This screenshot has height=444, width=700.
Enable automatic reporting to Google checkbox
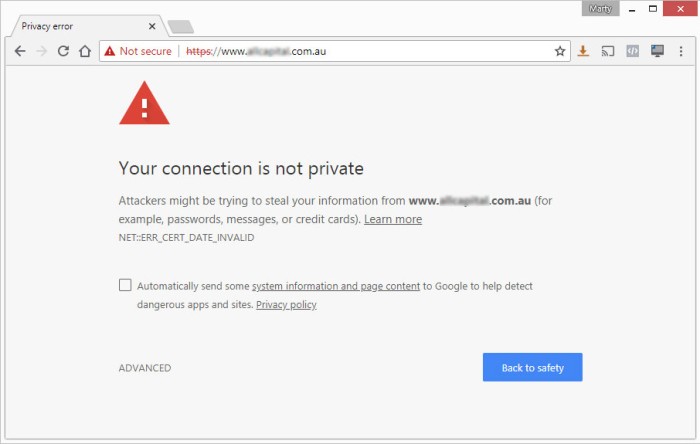click(125, 285)
